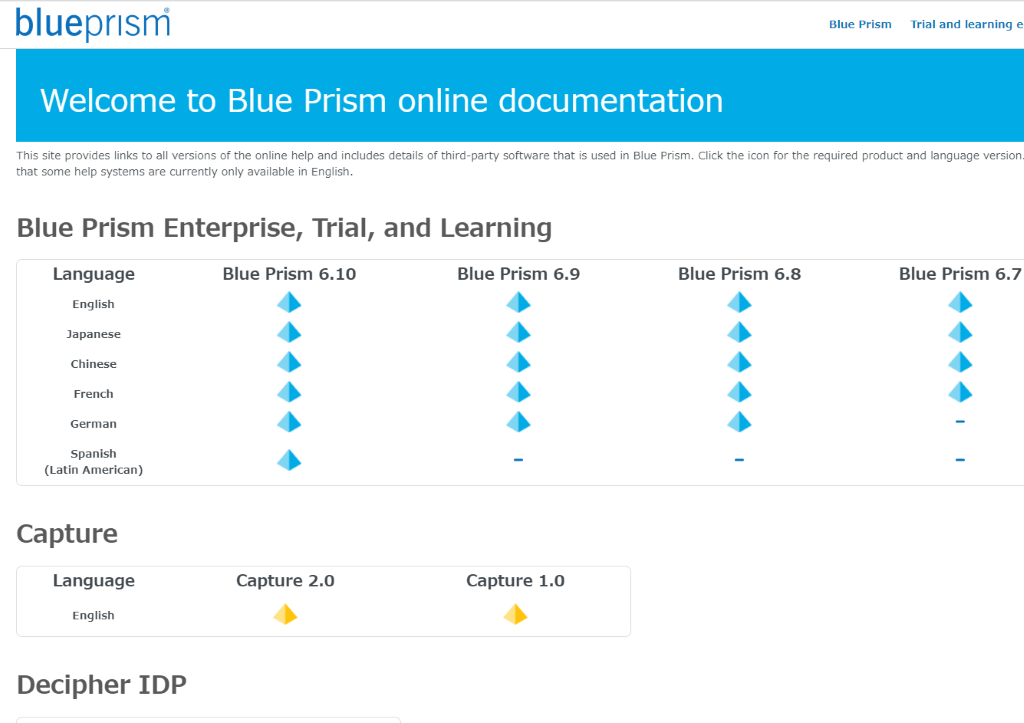Open French help for Blue Prism 6.9
The image size is (1024, 723).
tap(518, 393)
